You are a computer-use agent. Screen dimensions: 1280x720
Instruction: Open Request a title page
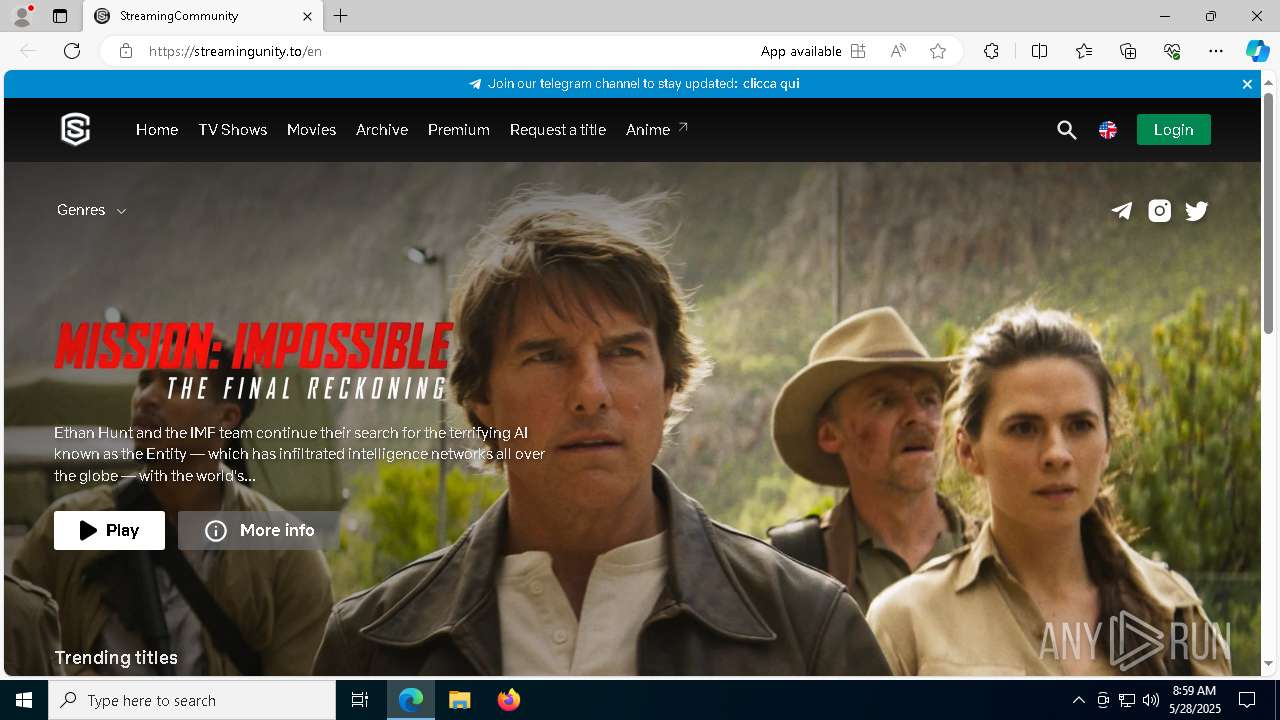tap(558, 130)
